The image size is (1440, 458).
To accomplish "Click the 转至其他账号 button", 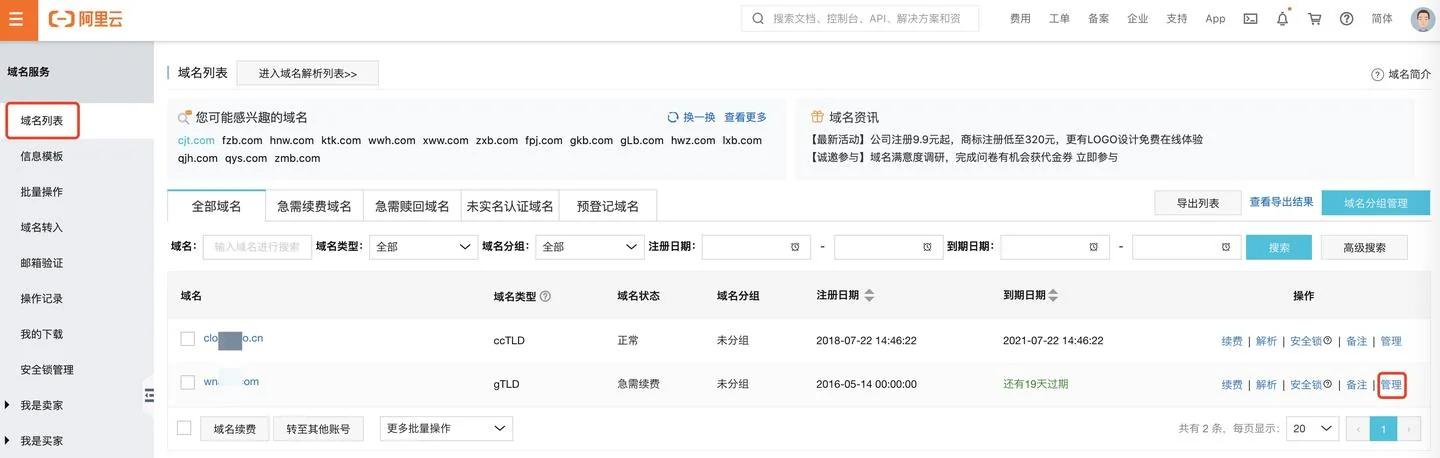I will pyautogui.click(x=318, y=429).
